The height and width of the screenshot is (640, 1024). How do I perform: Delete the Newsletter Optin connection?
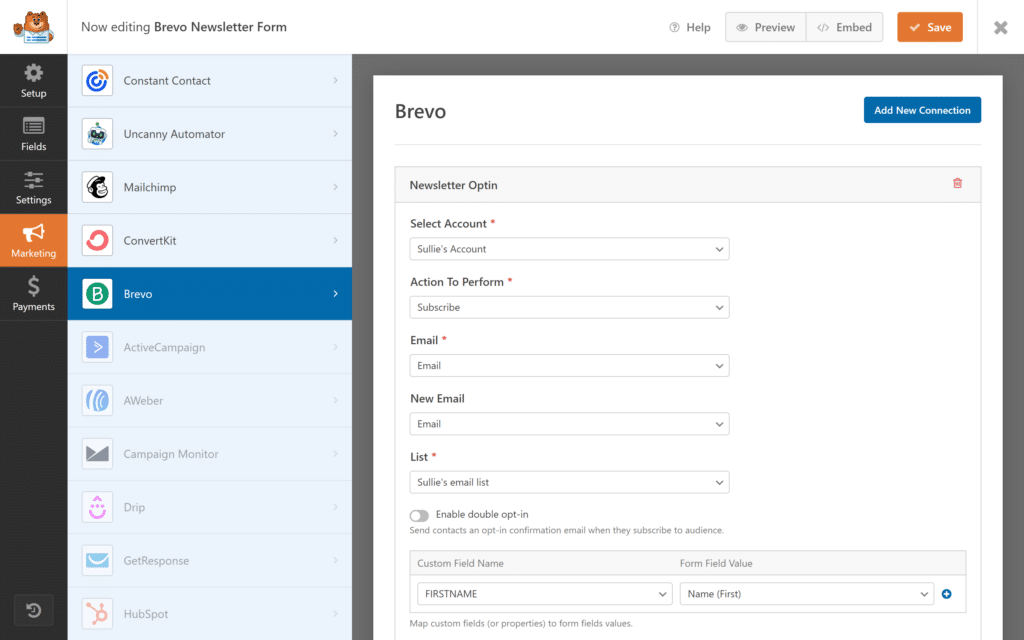(957, 184)
